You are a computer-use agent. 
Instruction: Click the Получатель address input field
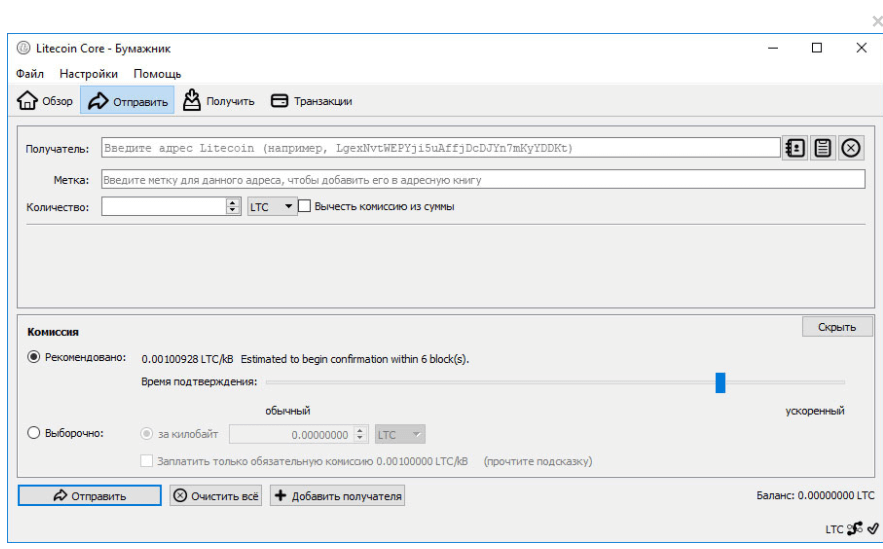tap(440, 148)
